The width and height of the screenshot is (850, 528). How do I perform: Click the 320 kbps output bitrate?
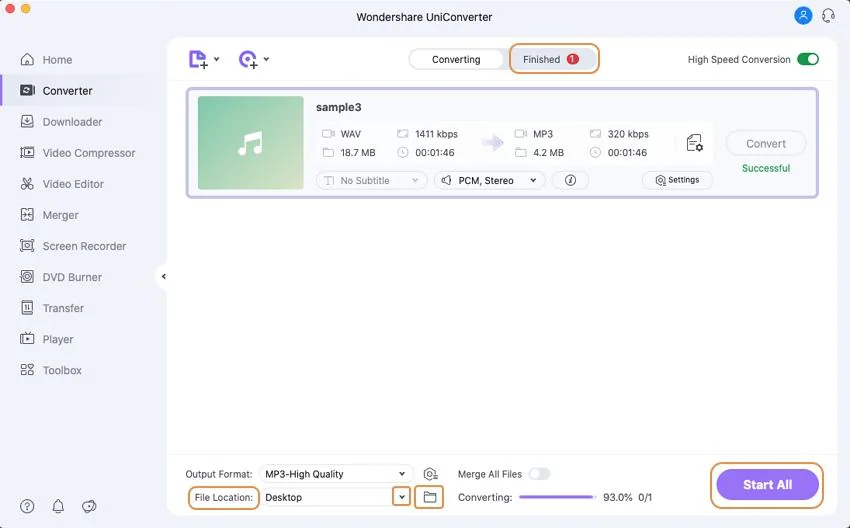tap(628, 134)
